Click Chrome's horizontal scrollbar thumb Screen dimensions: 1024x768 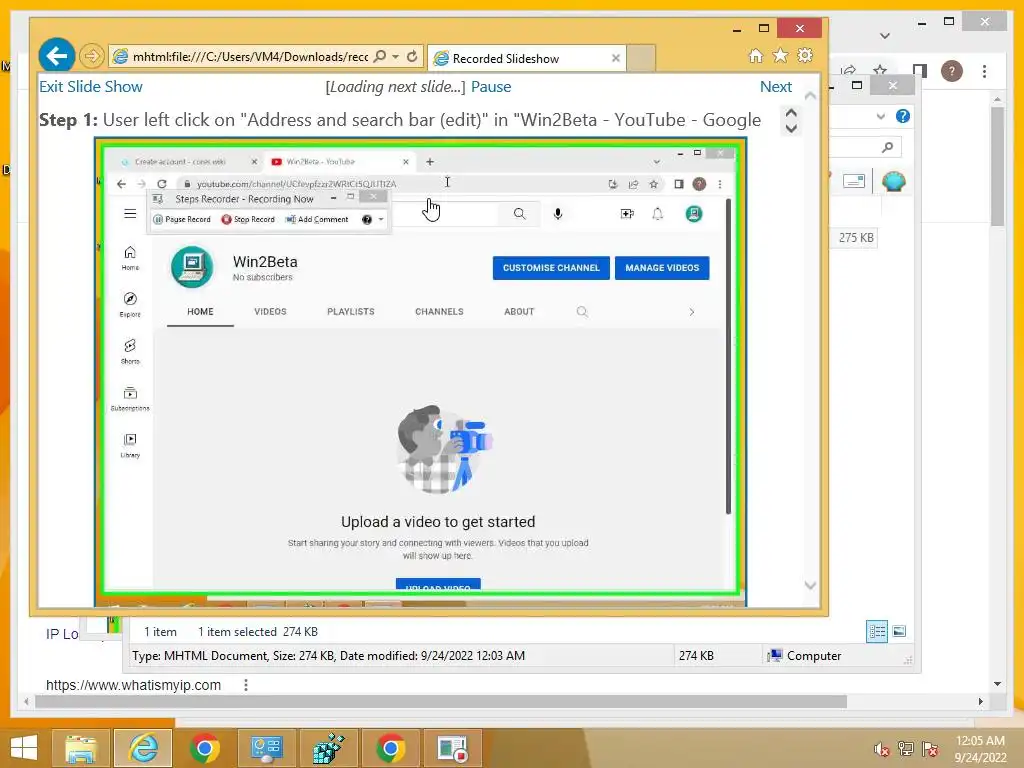(441, 701)
